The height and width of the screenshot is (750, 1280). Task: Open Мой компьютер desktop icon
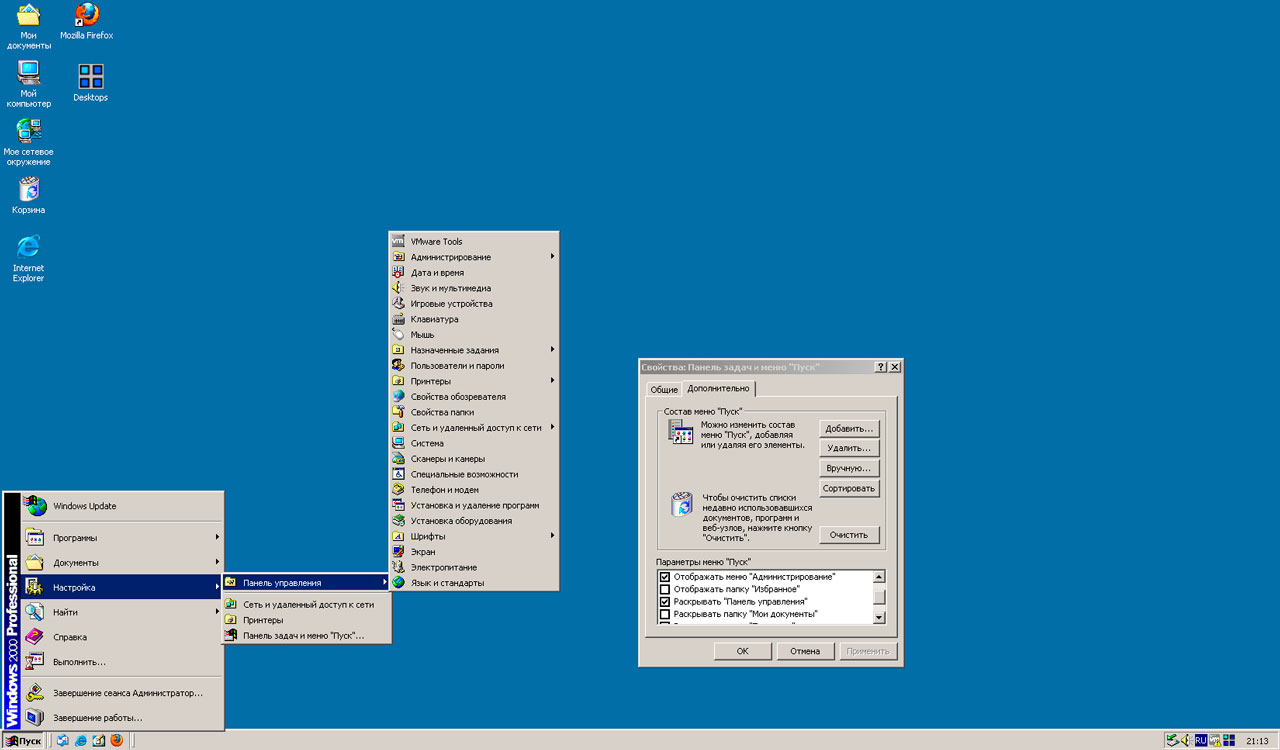pos(28,74)
